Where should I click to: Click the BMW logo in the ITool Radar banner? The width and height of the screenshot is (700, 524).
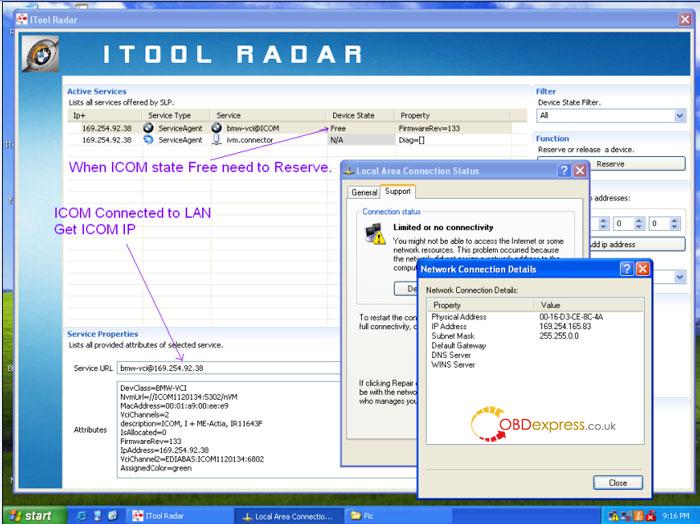click(40, 54)
